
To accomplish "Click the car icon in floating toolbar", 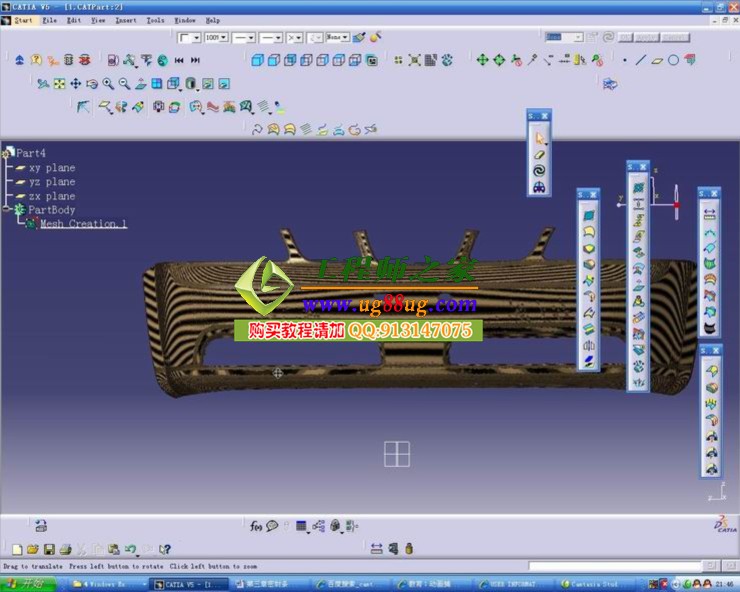I will pos(539,187).
